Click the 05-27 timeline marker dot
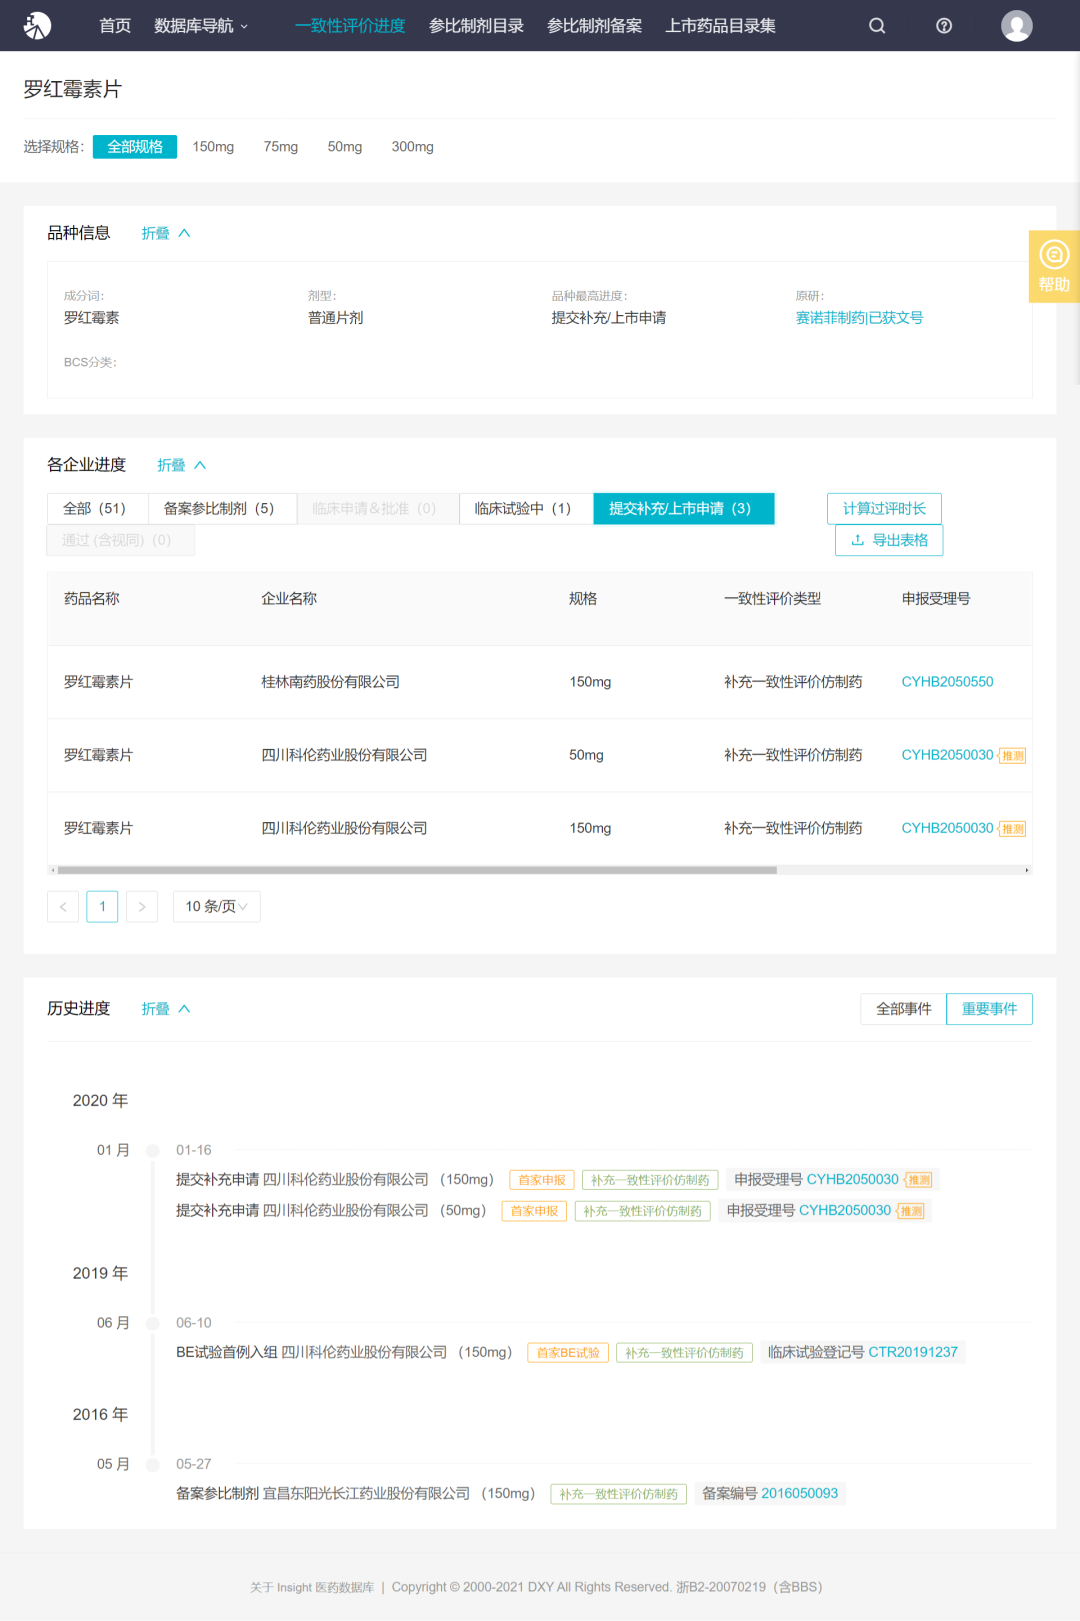This screenshot has height=1621, width=1080. pos(153,1465)
